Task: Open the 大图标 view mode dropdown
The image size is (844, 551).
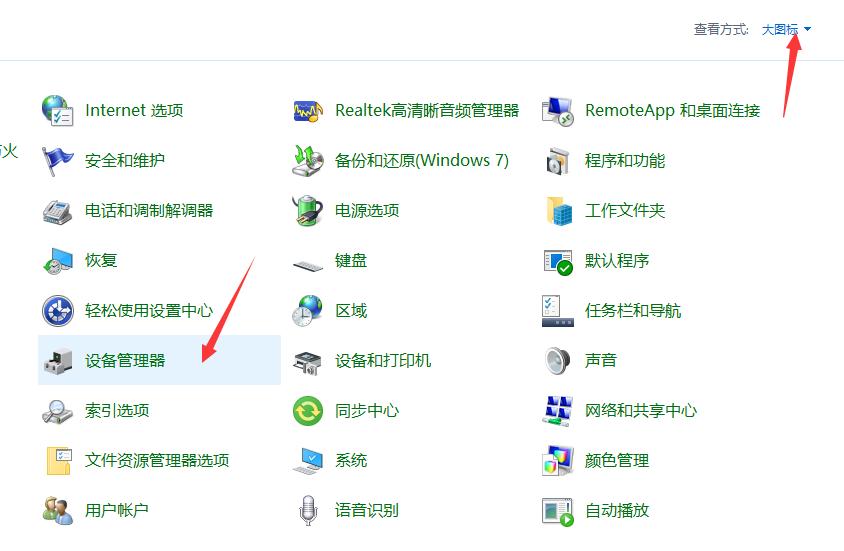Action: click(786, 30)
